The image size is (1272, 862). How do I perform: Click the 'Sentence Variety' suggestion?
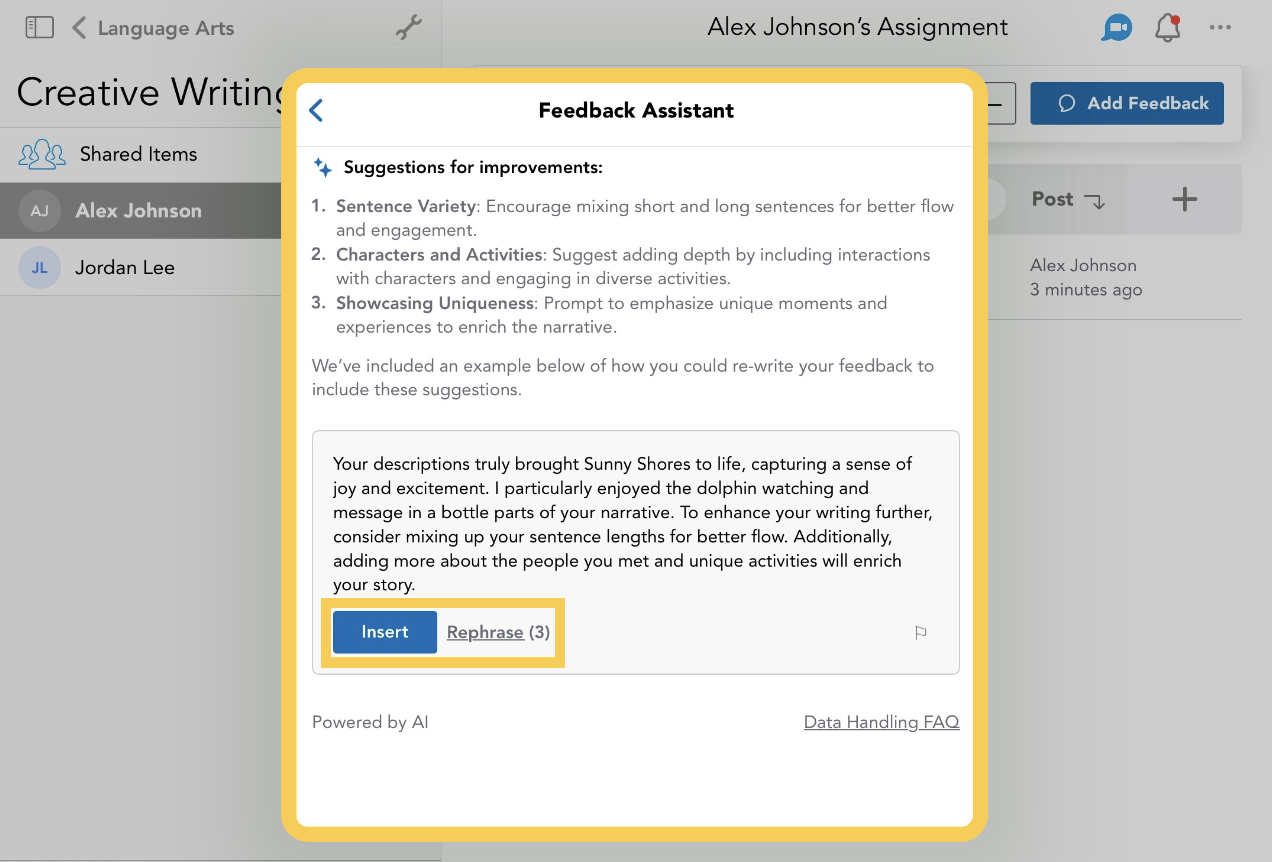pos(645,218)
